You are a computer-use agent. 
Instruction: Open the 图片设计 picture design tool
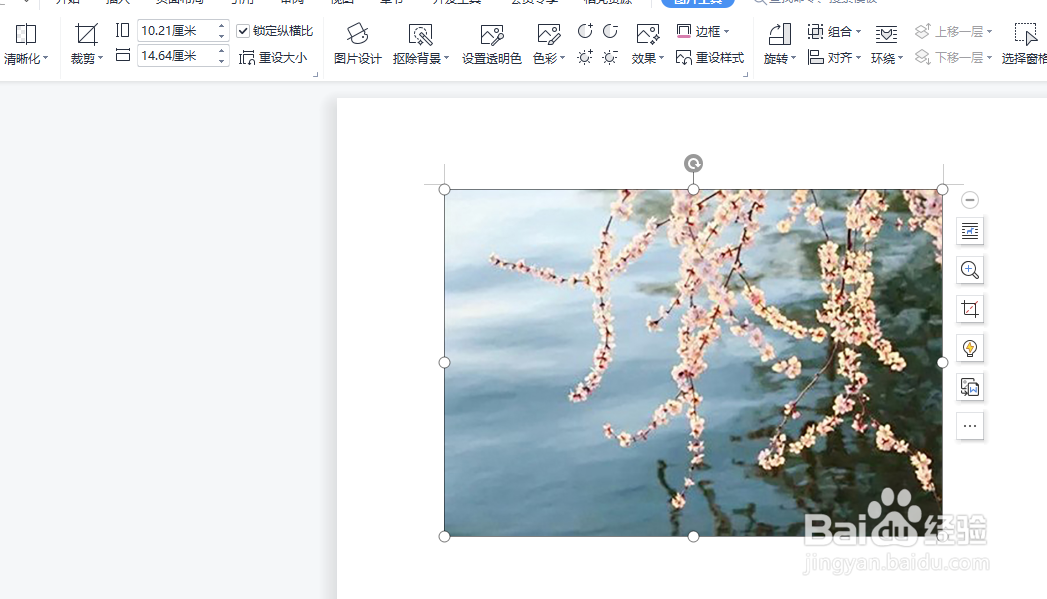(357, 44)
